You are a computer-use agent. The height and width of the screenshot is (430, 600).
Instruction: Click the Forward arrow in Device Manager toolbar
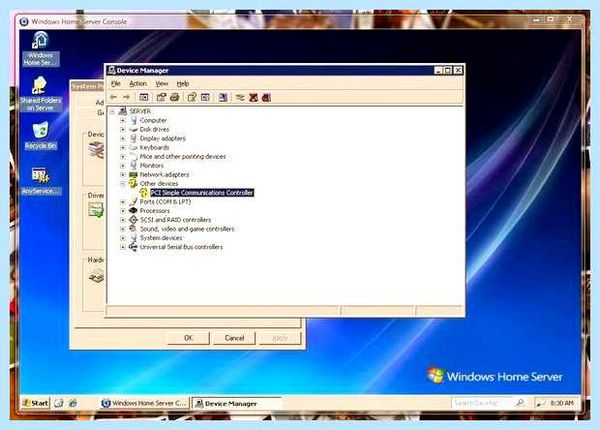[x=126, y=97]
